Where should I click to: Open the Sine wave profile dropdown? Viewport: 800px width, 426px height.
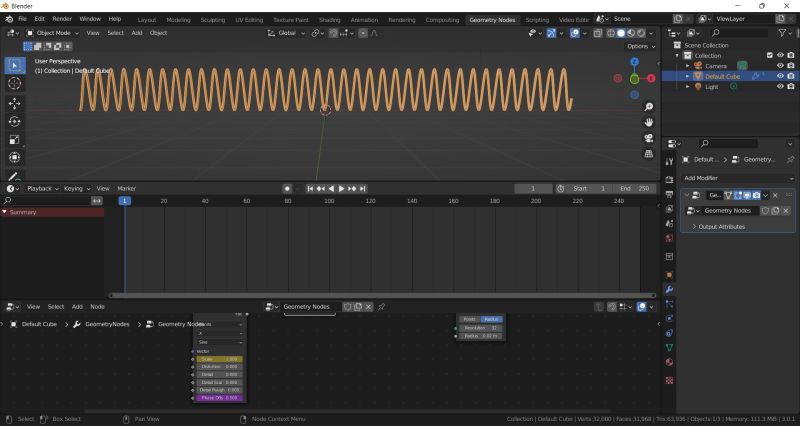click(x=220, y=342)
